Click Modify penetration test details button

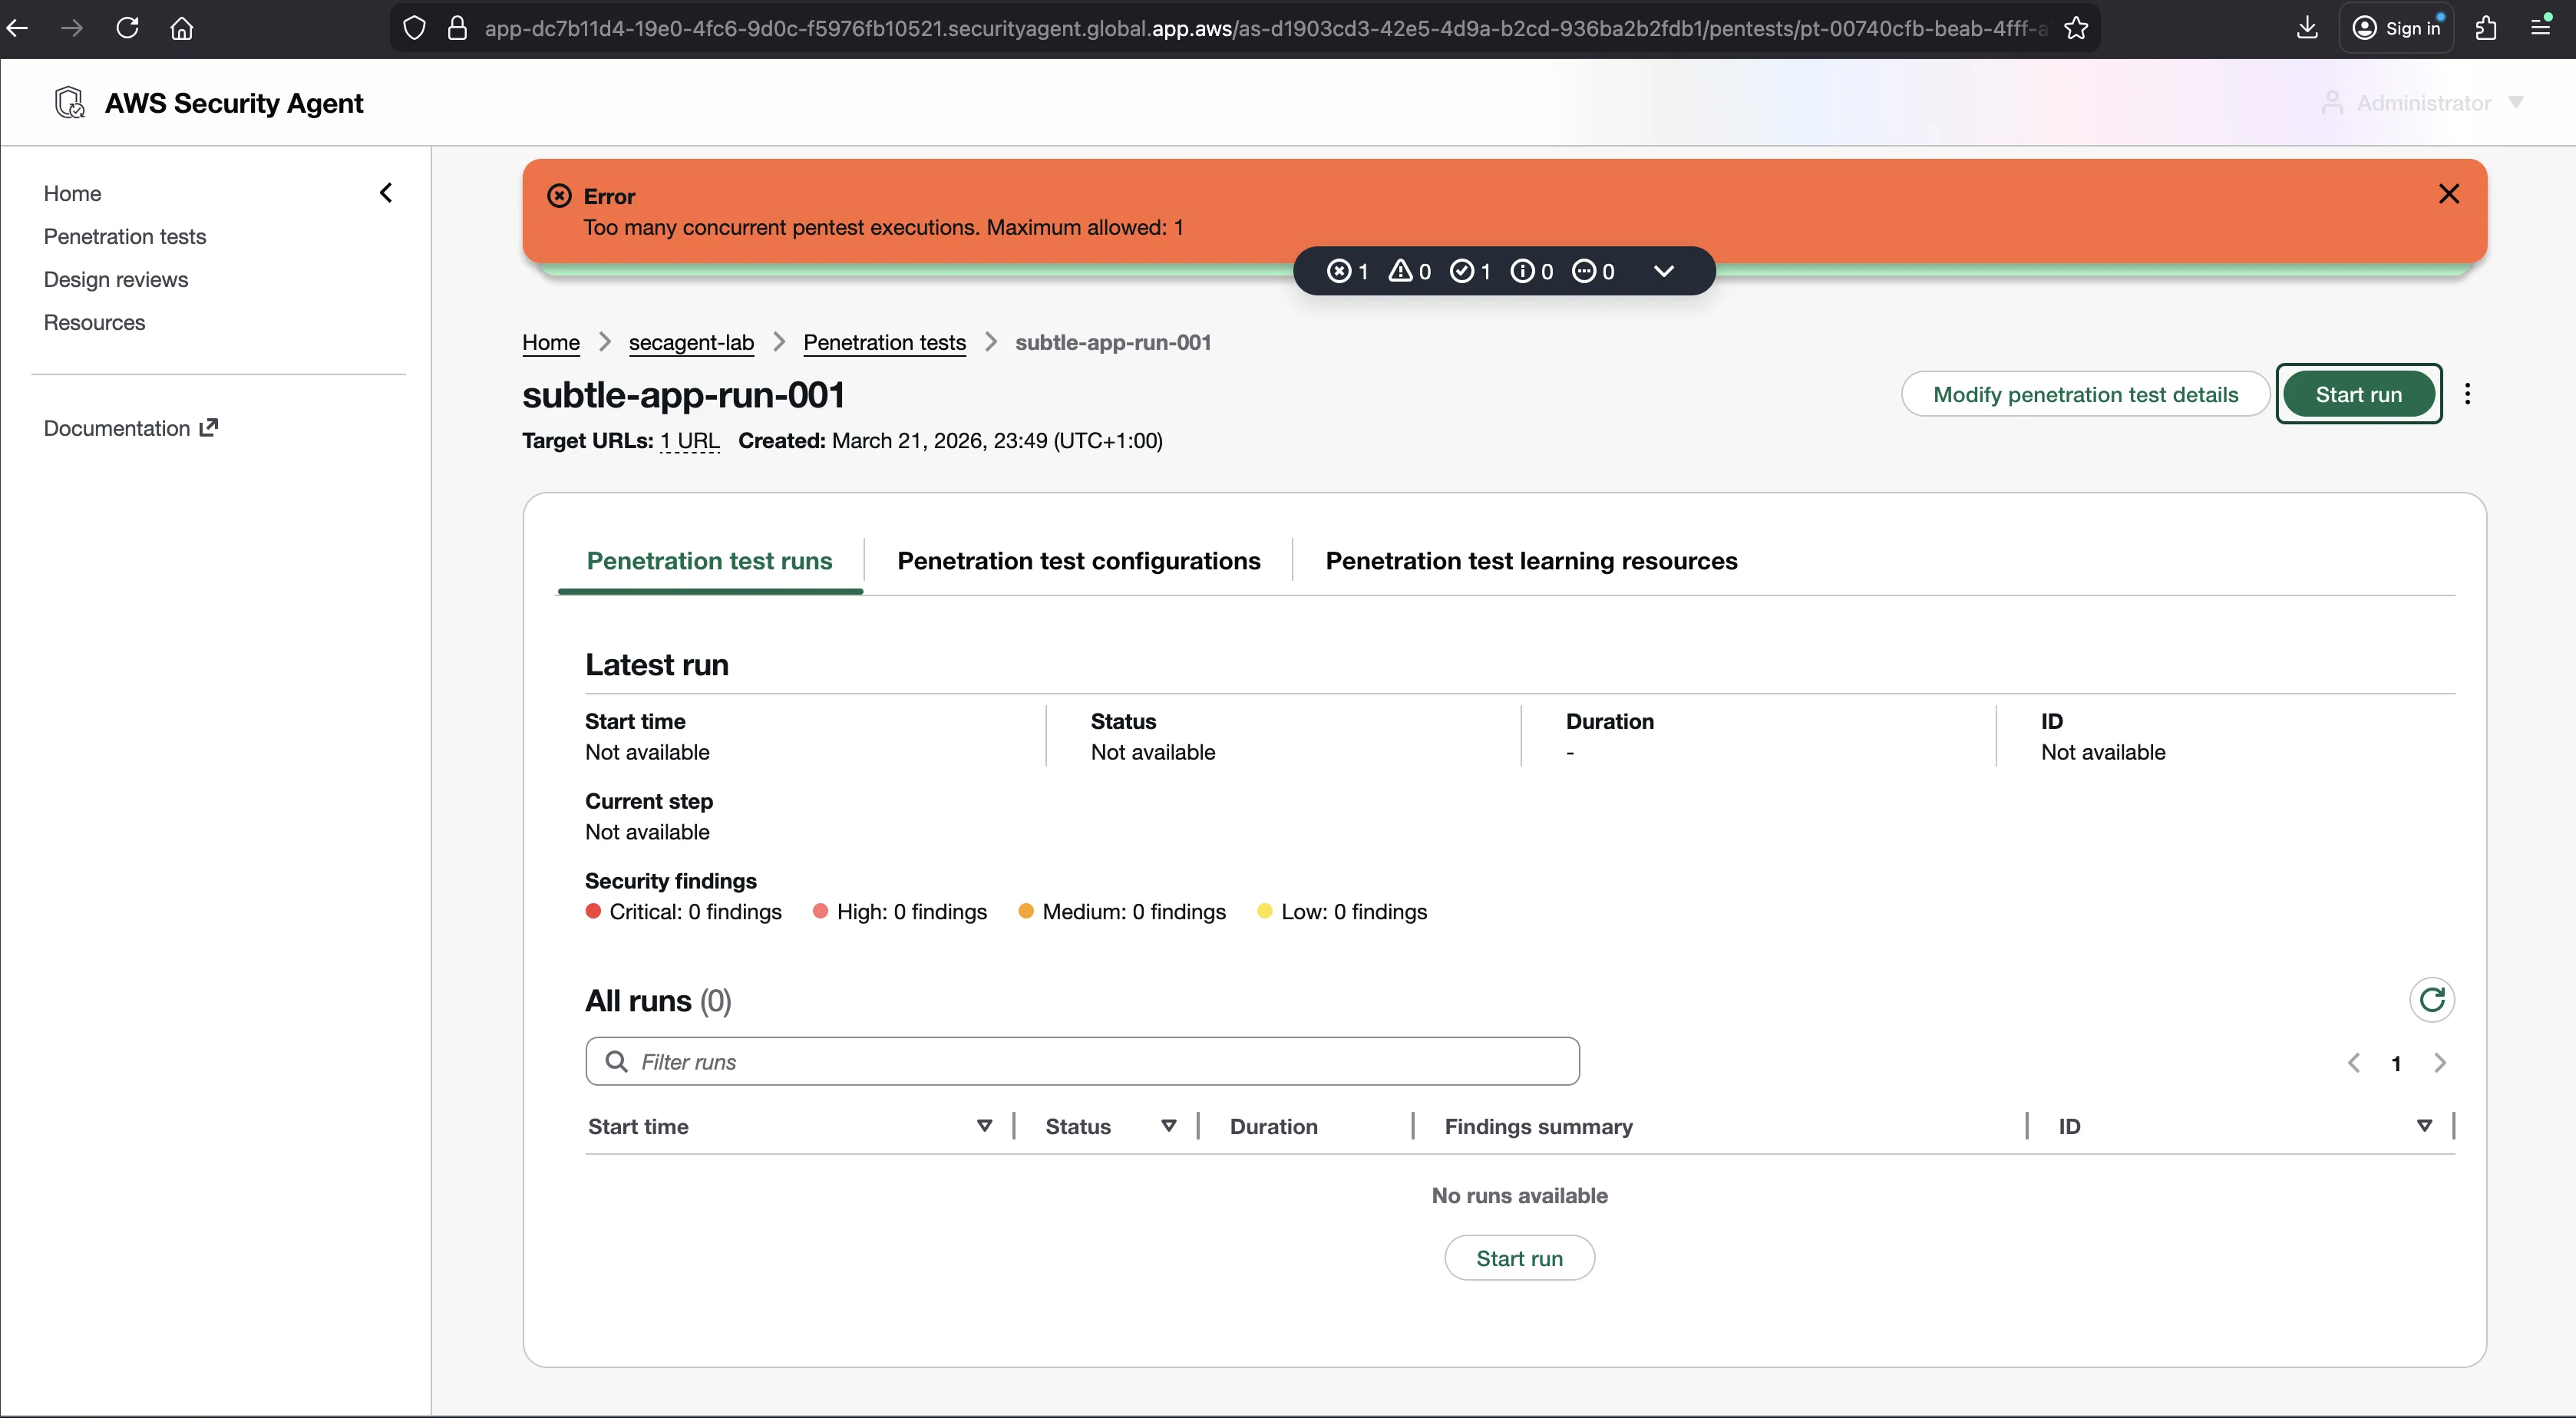(x=2085, y=394)
